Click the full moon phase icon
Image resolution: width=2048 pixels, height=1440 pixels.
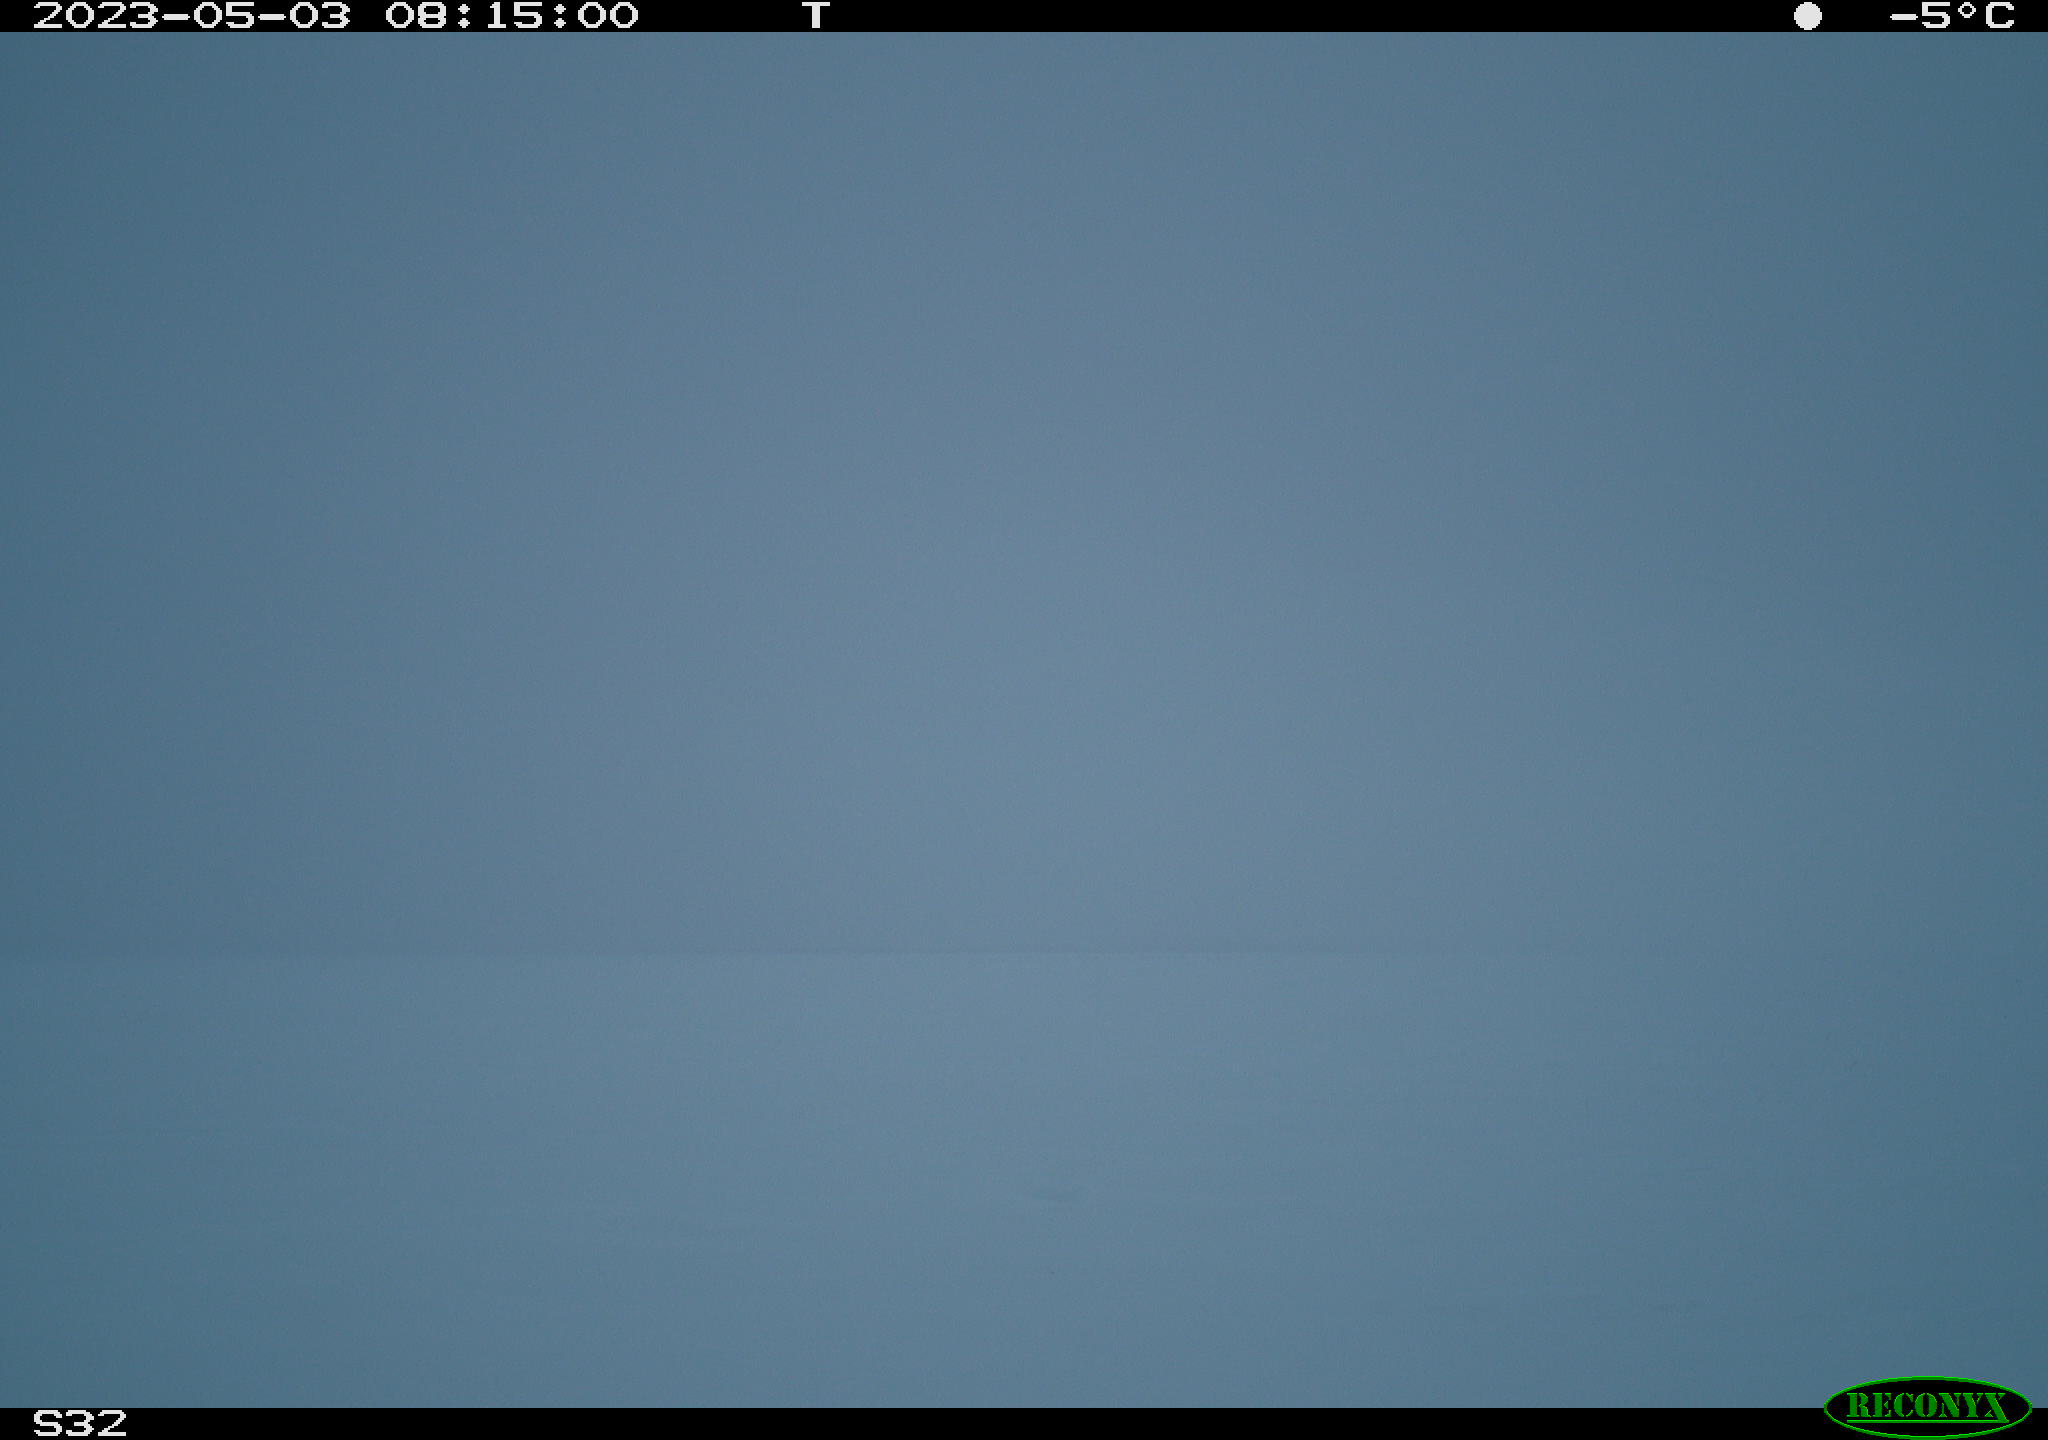[x=1807, y=16]
